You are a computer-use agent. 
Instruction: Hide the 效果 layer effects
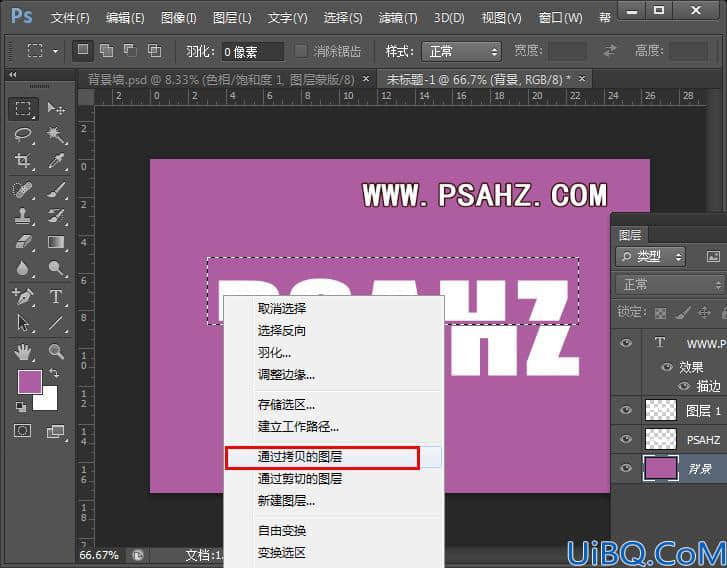pyautogui.click(x=667, y=367)
